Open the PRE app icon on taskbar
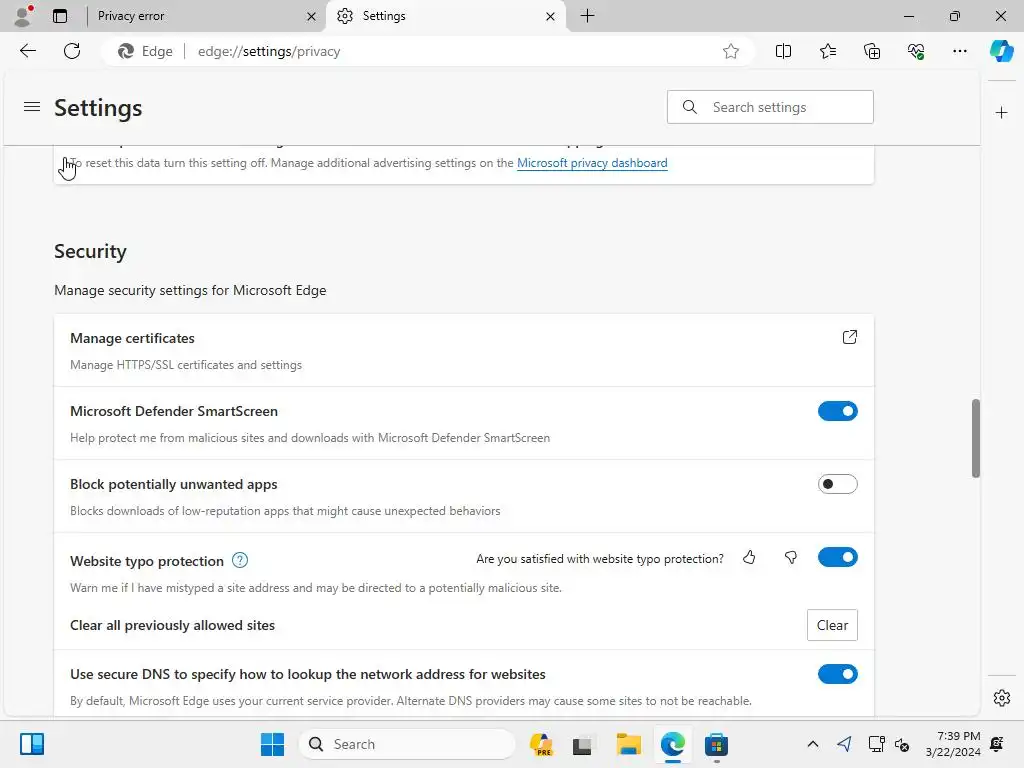The height and width of the screenshot is (768, 1024). (x=541, y=744)
